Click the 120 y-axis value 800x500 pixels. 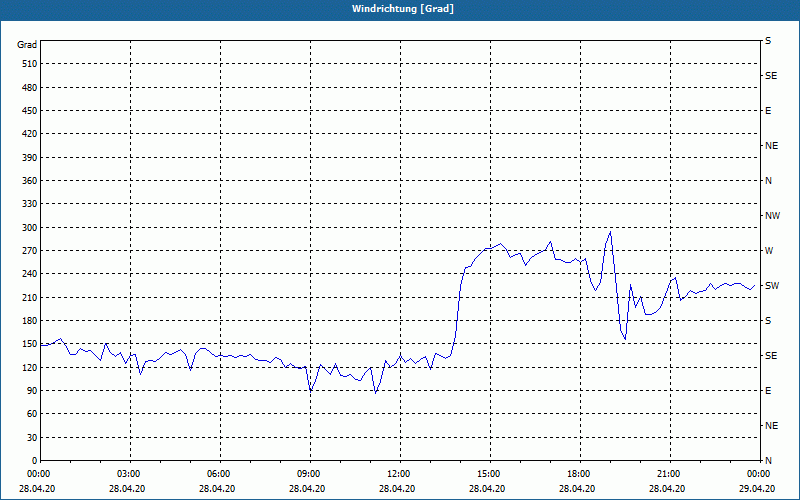(30, 368)
